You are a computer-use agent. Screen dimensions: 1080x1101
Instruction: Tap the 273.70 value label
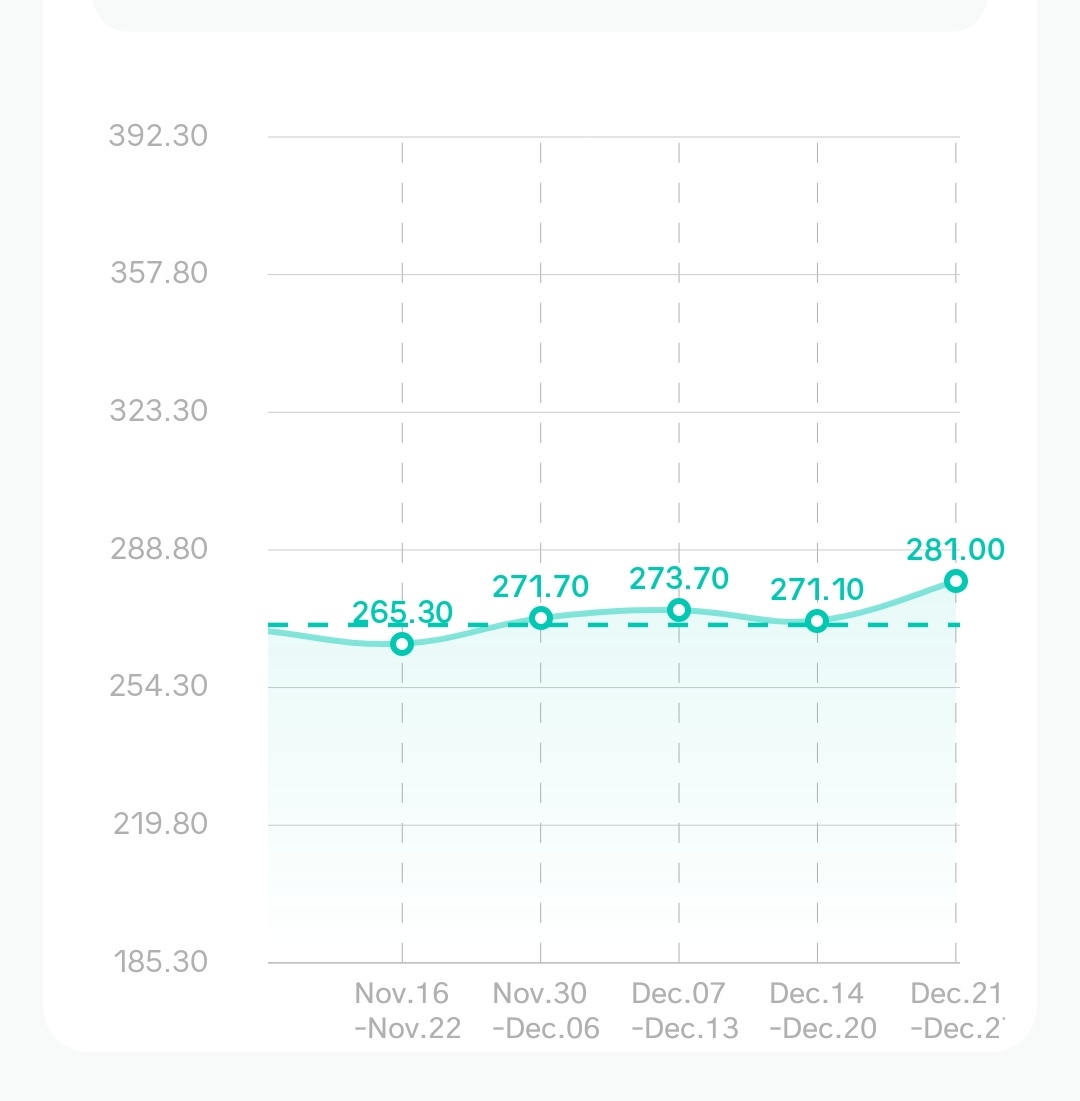[x=679, y=579]
